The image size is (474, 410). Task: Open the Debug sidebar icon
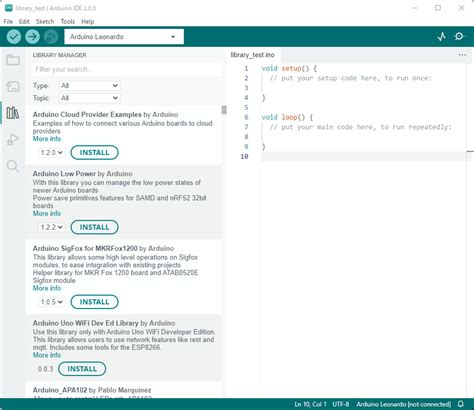(13, 139)
